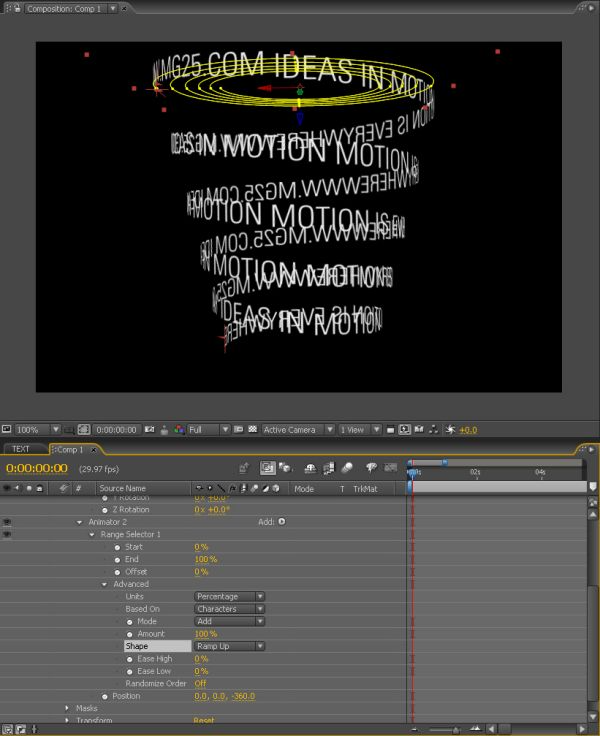Open the Full resolution dropdown
The width and height of the screenshot is (600, 736).
pos(208,429)
